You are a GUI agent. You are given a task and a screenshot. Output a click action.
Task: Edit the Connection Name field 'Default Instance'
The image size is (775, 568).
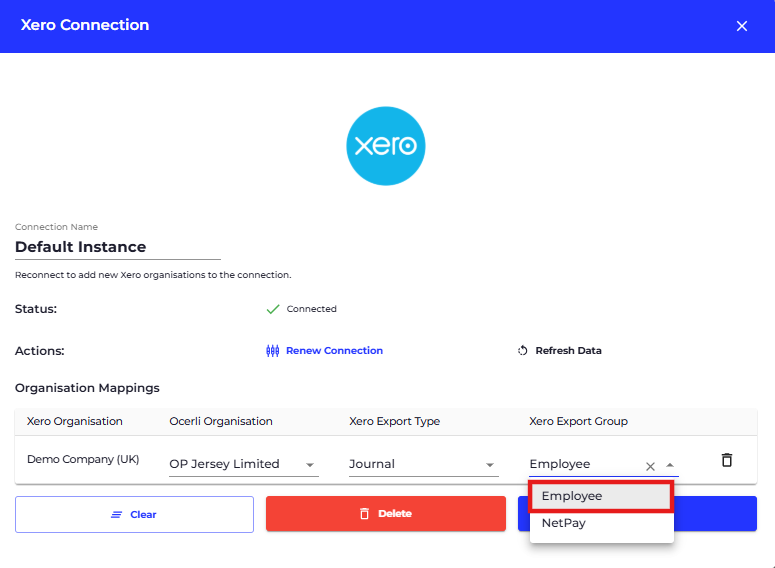[118, 247]
